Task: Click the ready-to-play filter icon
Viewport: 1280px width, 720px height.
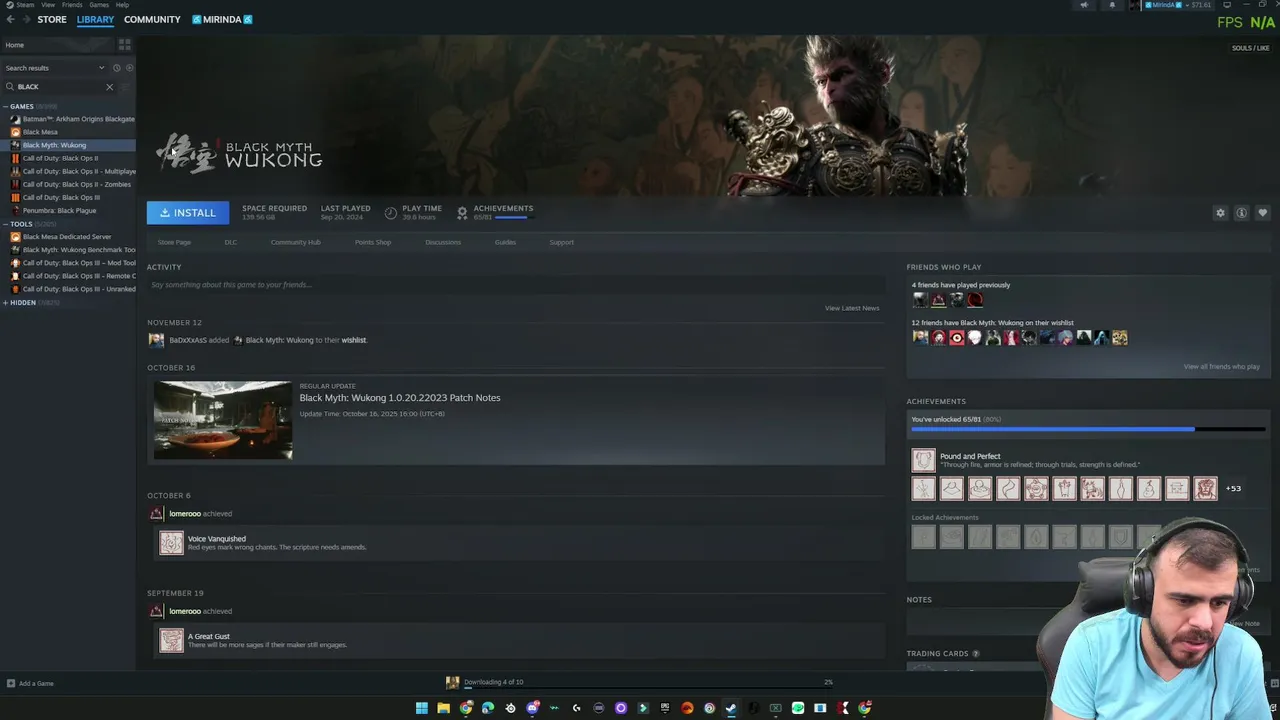Action: [x=129, y=68]
